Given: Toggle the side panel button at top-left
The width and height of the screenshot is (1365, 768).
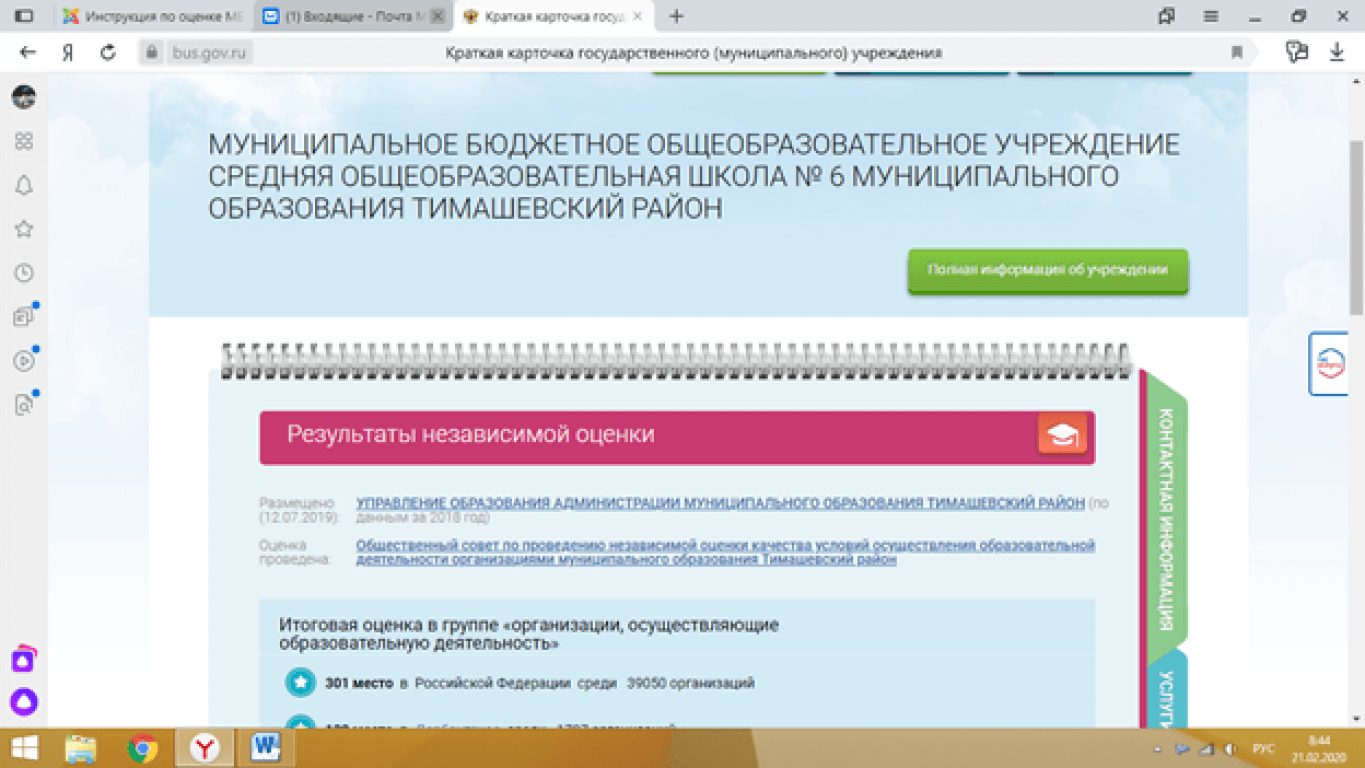Looking at the screenshot, I should (24, 16).
